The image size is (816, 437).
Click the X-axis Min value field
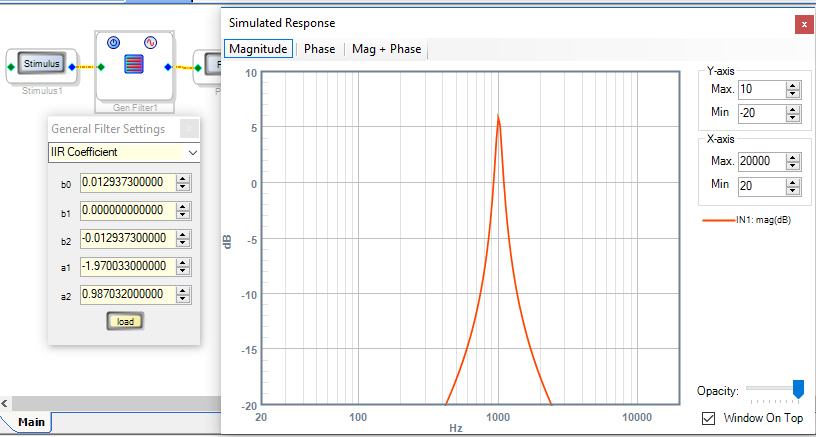click(x=762, y=186)
